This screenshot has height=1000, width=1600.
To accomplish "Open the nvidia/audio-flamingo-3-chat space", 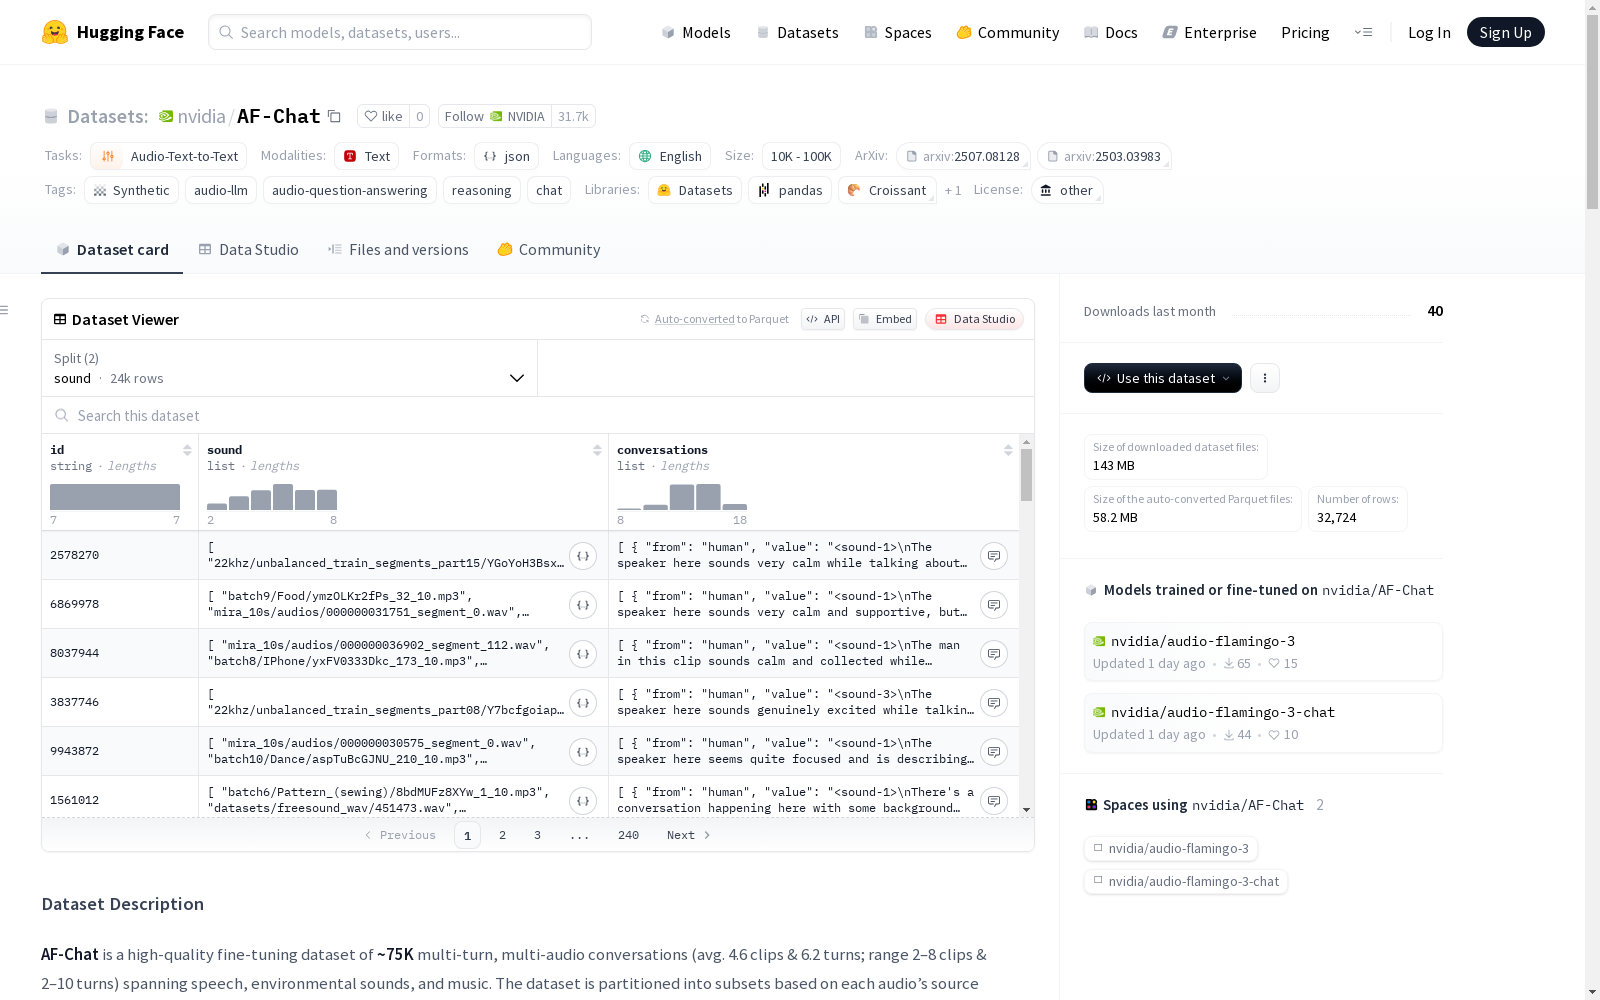I will [1186, 882].
